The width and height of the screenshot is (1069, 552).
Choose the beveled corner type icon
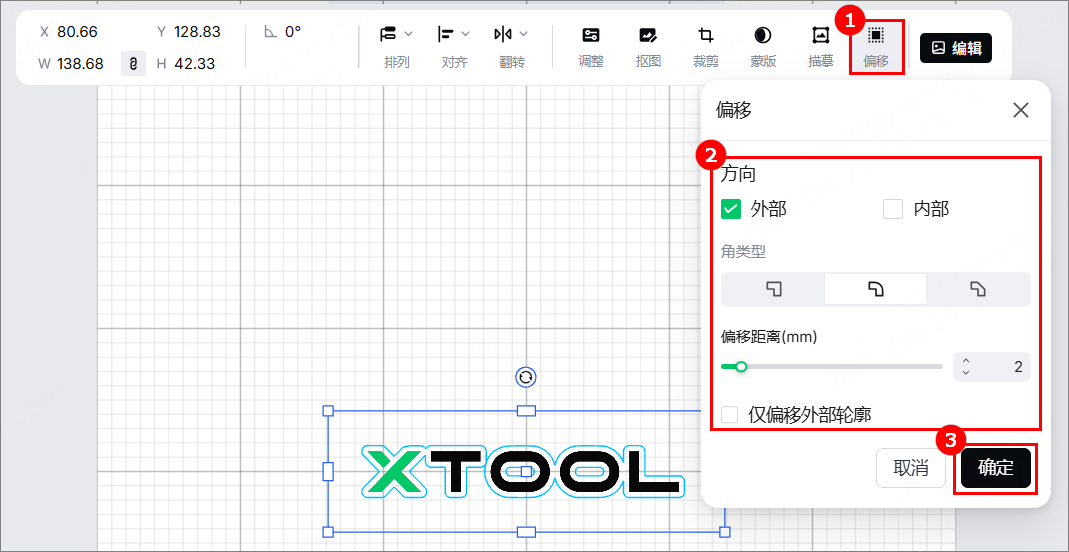[978, 289]
